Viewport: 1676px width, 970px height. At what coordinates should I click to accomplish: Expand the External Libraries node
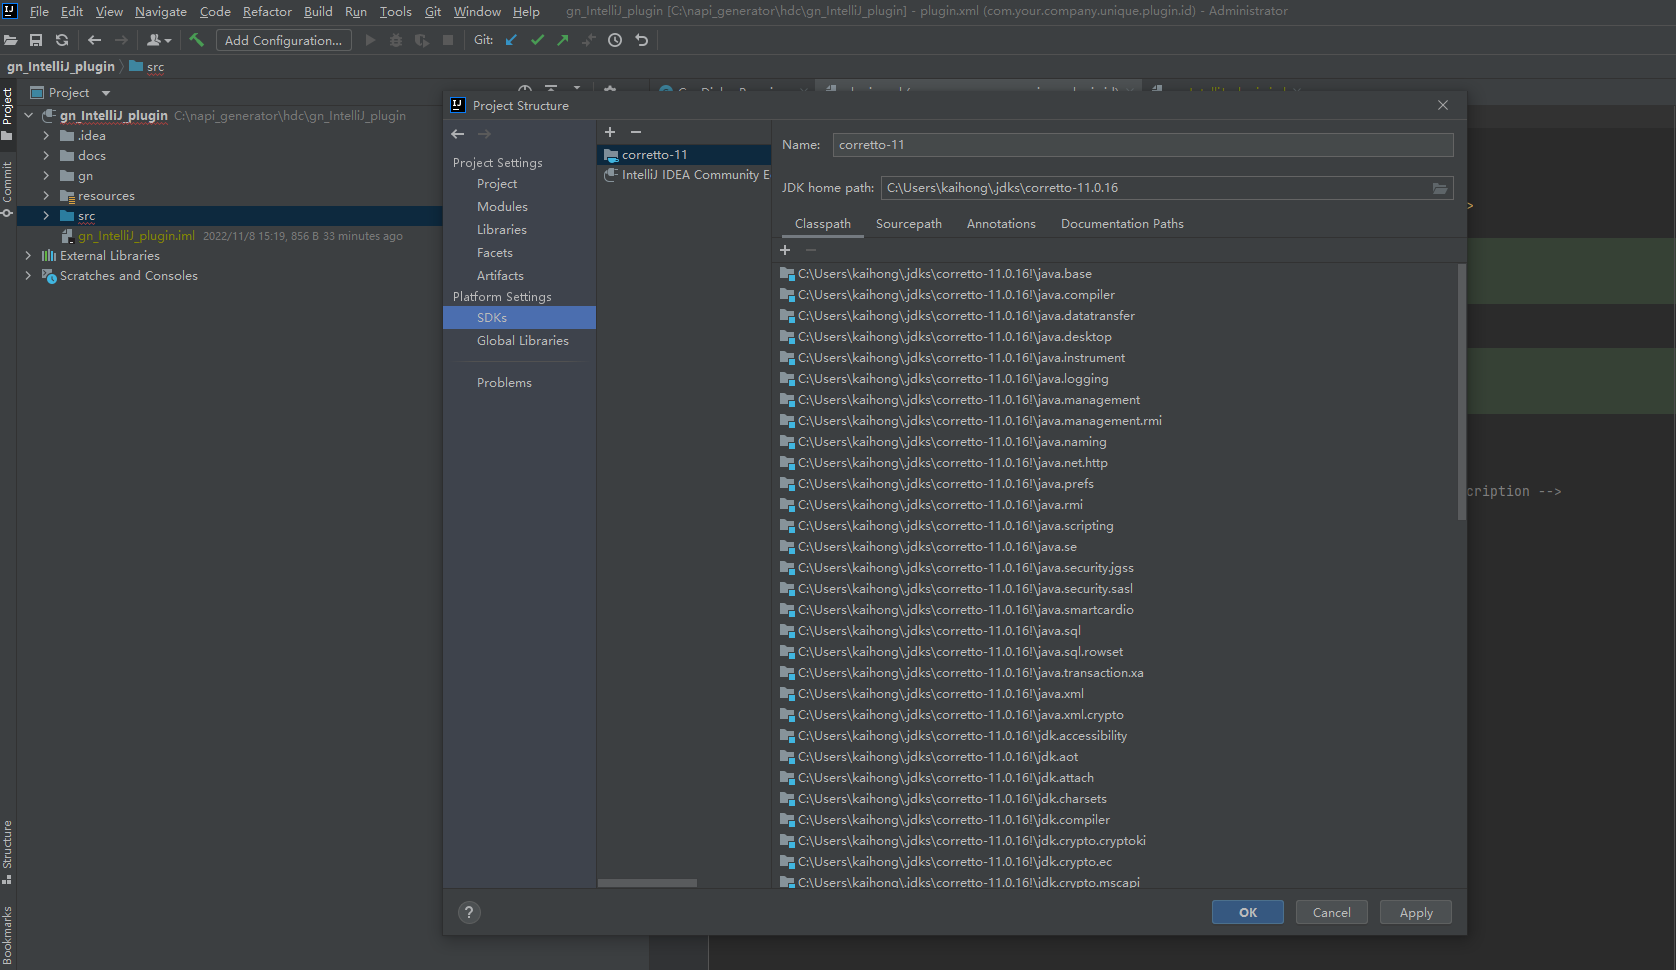click(x=28, y=256)
